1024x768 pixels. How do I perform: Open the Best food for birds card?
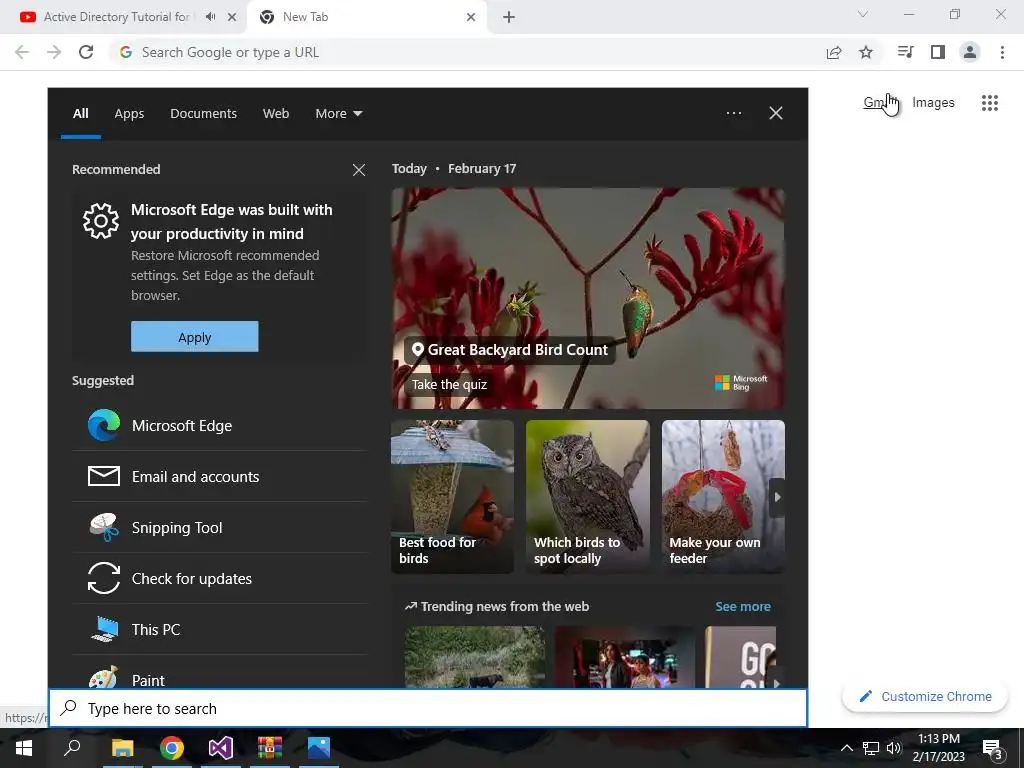pos(453,496)
